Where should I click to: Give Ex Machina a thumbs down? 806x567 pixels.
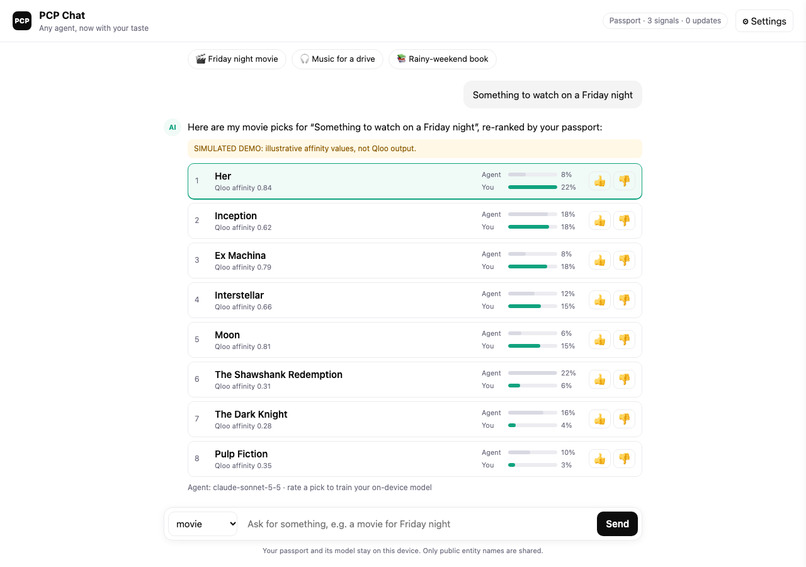(624, 260)
